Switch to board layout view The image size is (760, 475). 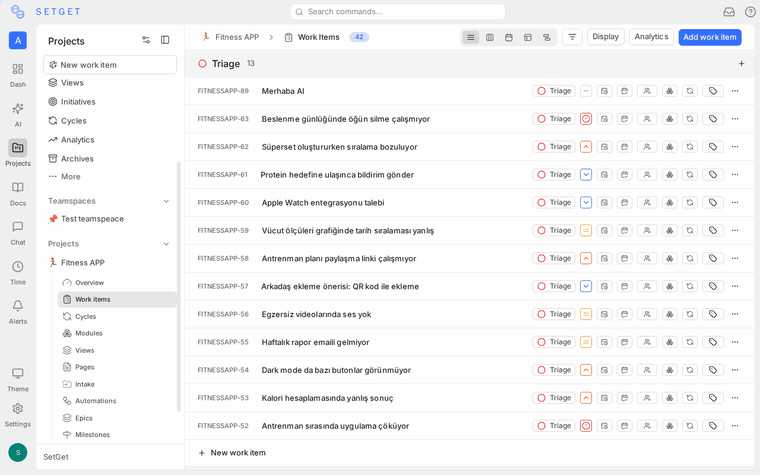(490, 37)
